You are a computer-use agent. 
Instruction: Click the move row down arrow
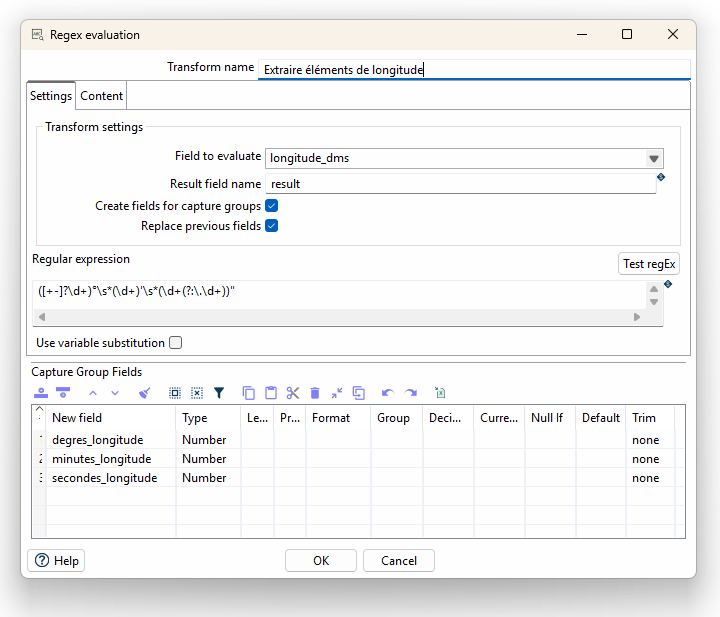[115, 393]
